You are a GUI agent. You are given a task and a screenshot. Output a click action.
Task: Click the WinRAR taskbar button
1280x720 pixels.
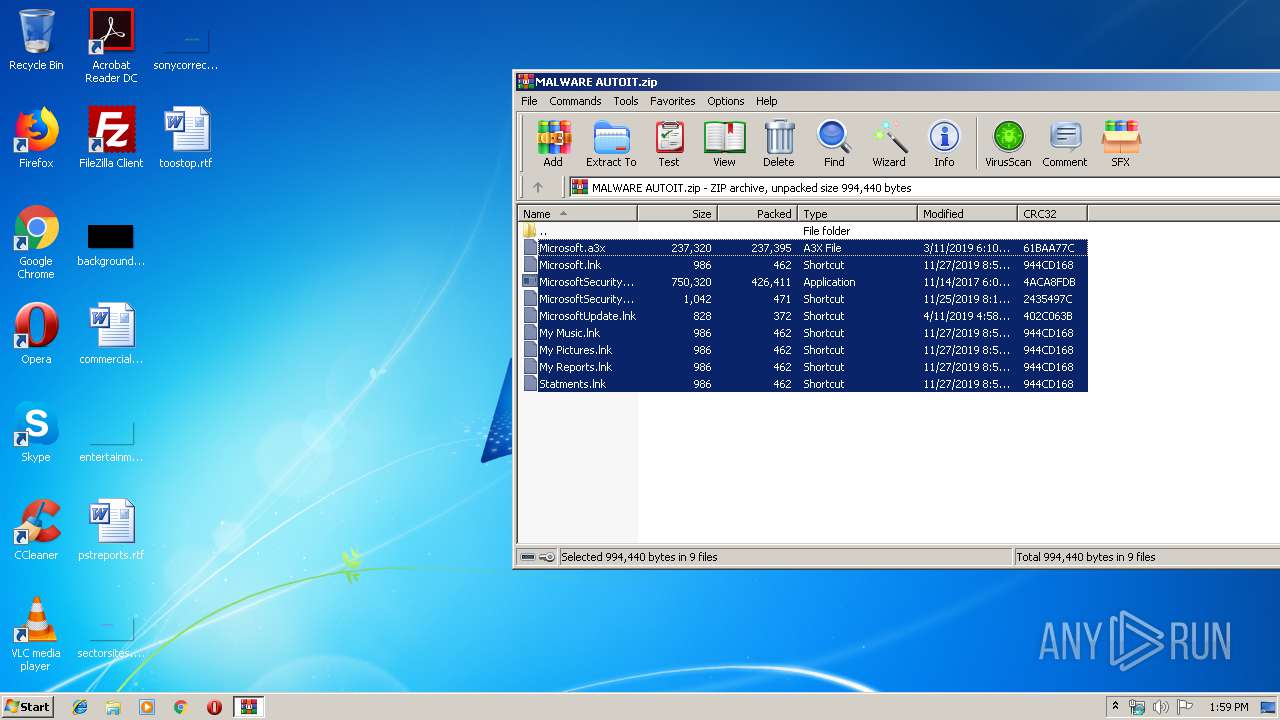pos(248,707)
